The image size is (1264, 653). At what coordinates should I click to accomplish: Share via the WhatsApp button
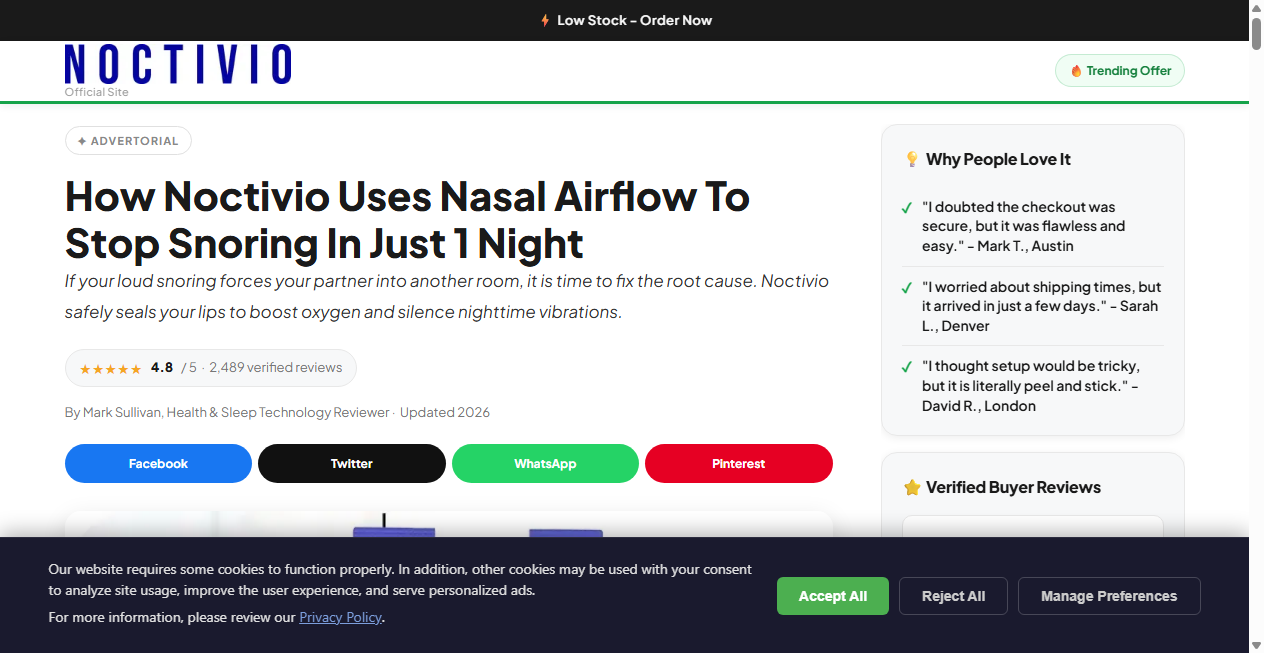click(x=545, y=464)
